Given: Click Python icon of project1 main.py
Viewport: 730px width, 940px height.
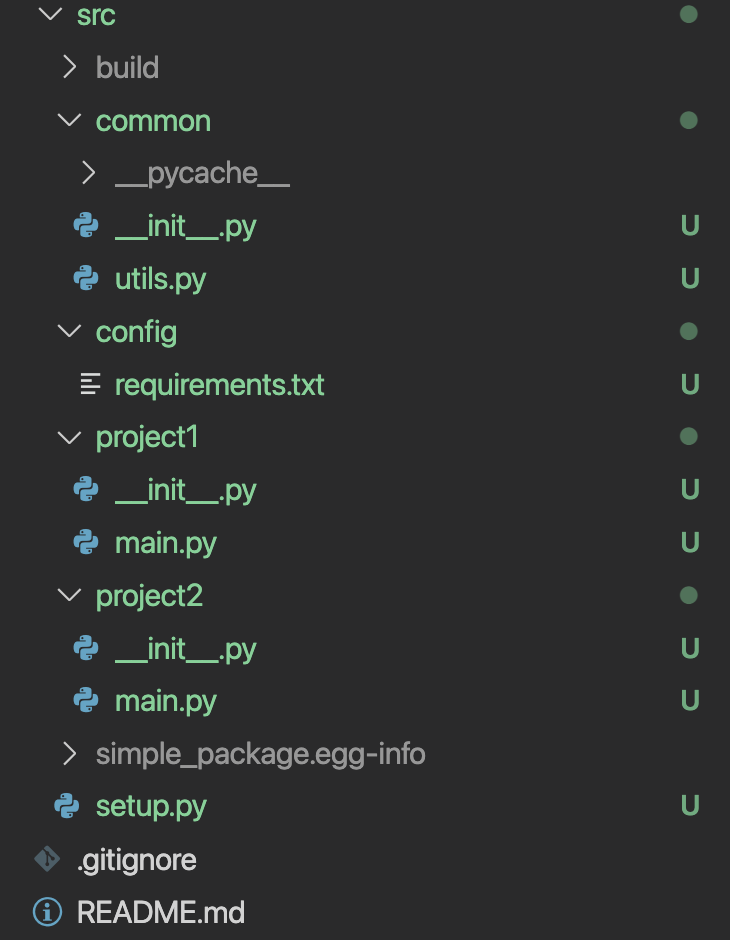Looking at the screenshot, I should (86, 543).
